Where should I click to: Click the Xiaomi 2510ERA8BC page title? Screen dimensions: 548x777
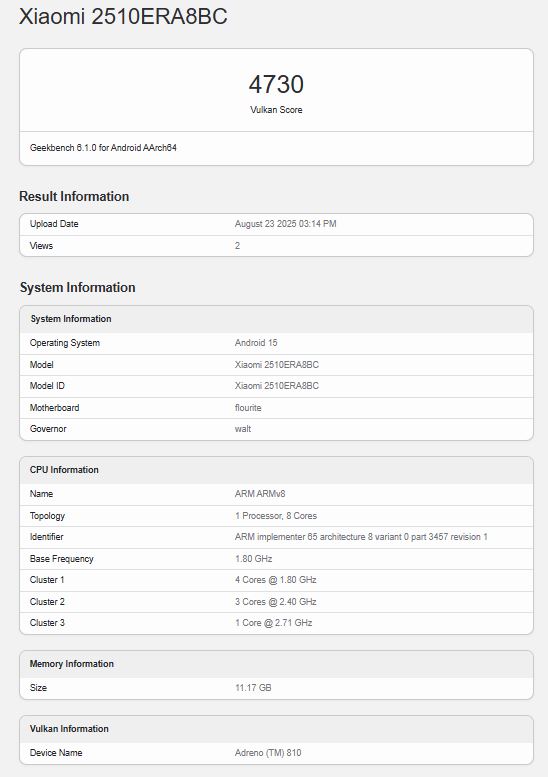click(123, 16)
